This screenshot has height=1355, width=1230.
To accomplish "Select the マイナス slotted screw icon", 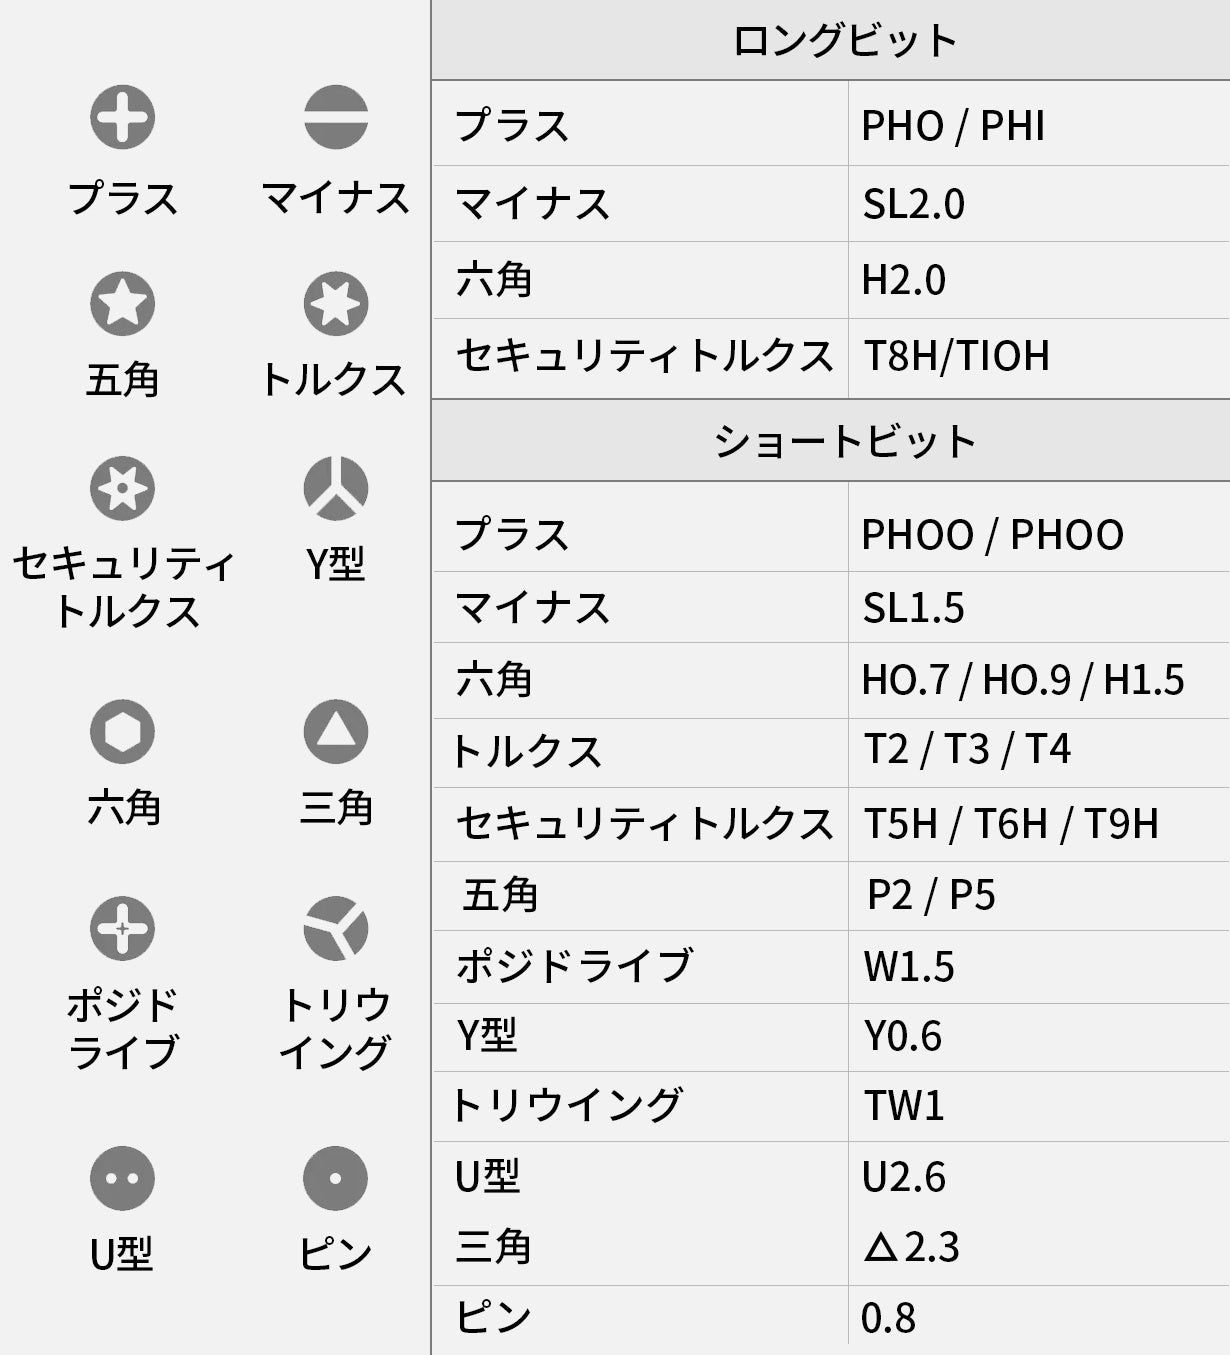I will pyautogui.click(x=336, y=117).
